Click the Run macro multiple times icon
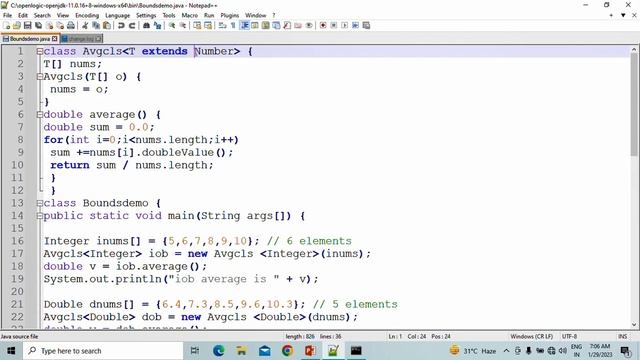The height and width of the screenshot is (360, 640). pyautogui.click(x=355, y=25)
